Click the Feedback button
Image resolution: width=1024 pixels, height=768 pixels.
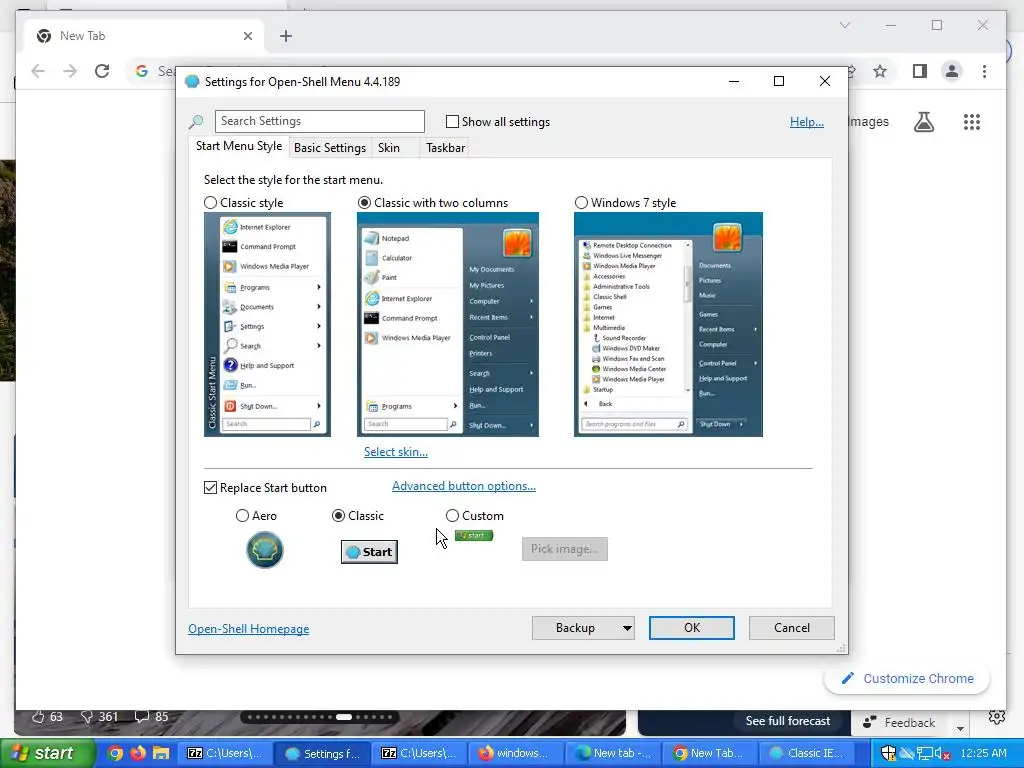coord(899,722)
